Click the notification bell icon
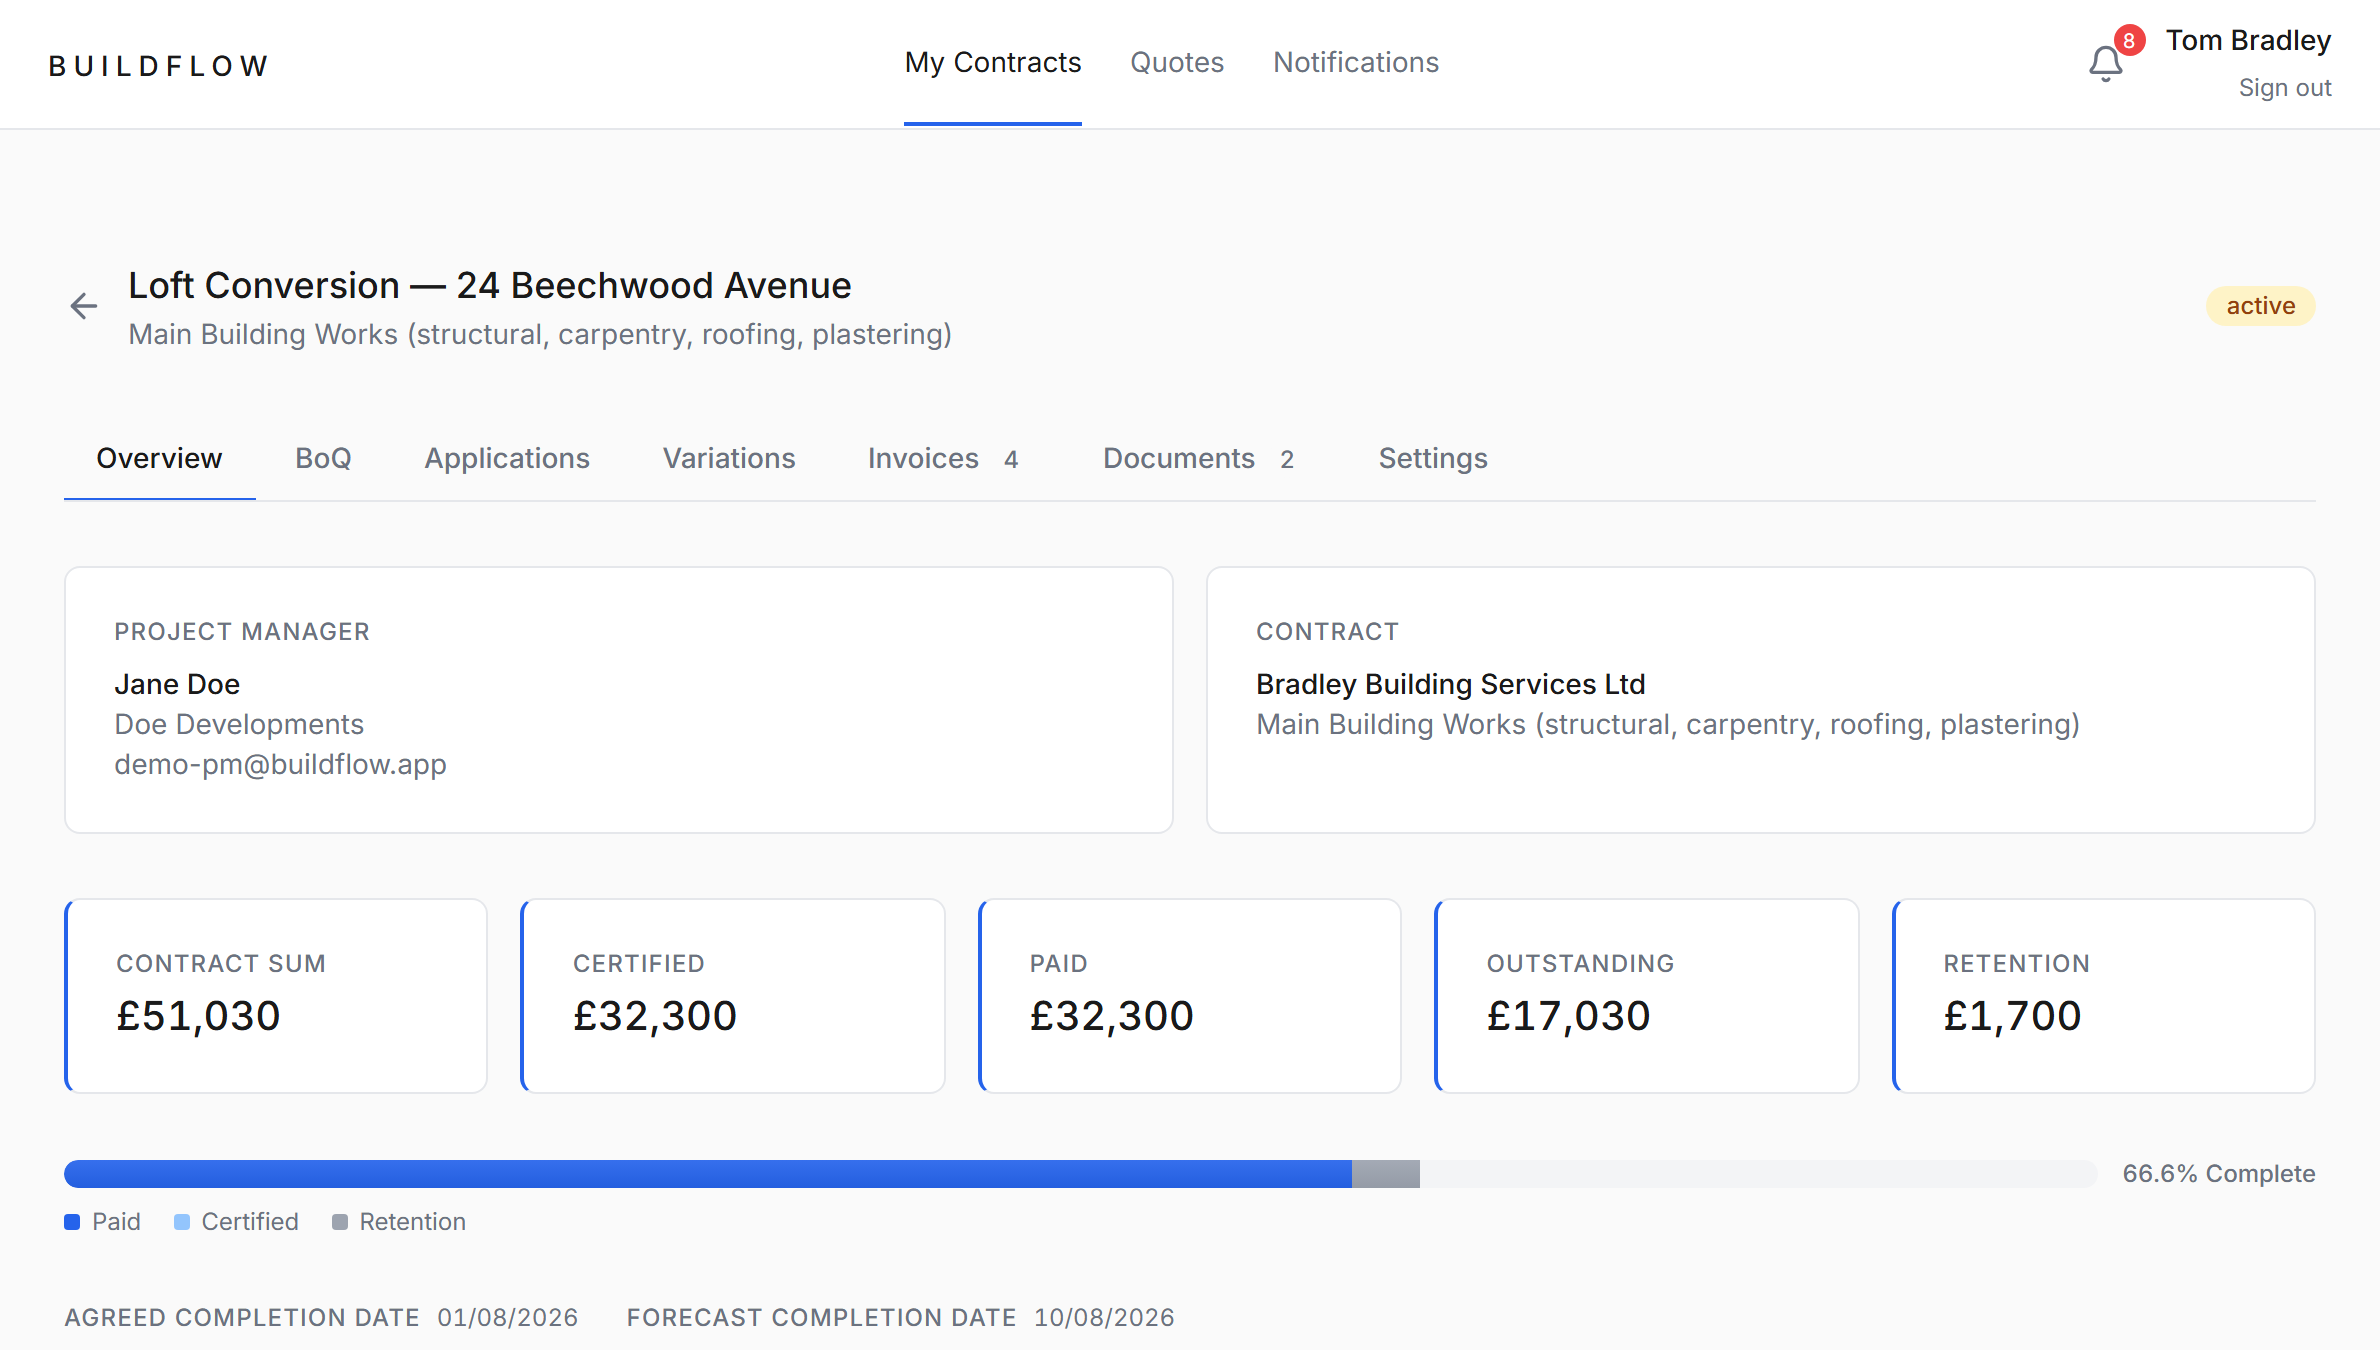This screenshot has height=1350, width=2380. pos(2105,65)
